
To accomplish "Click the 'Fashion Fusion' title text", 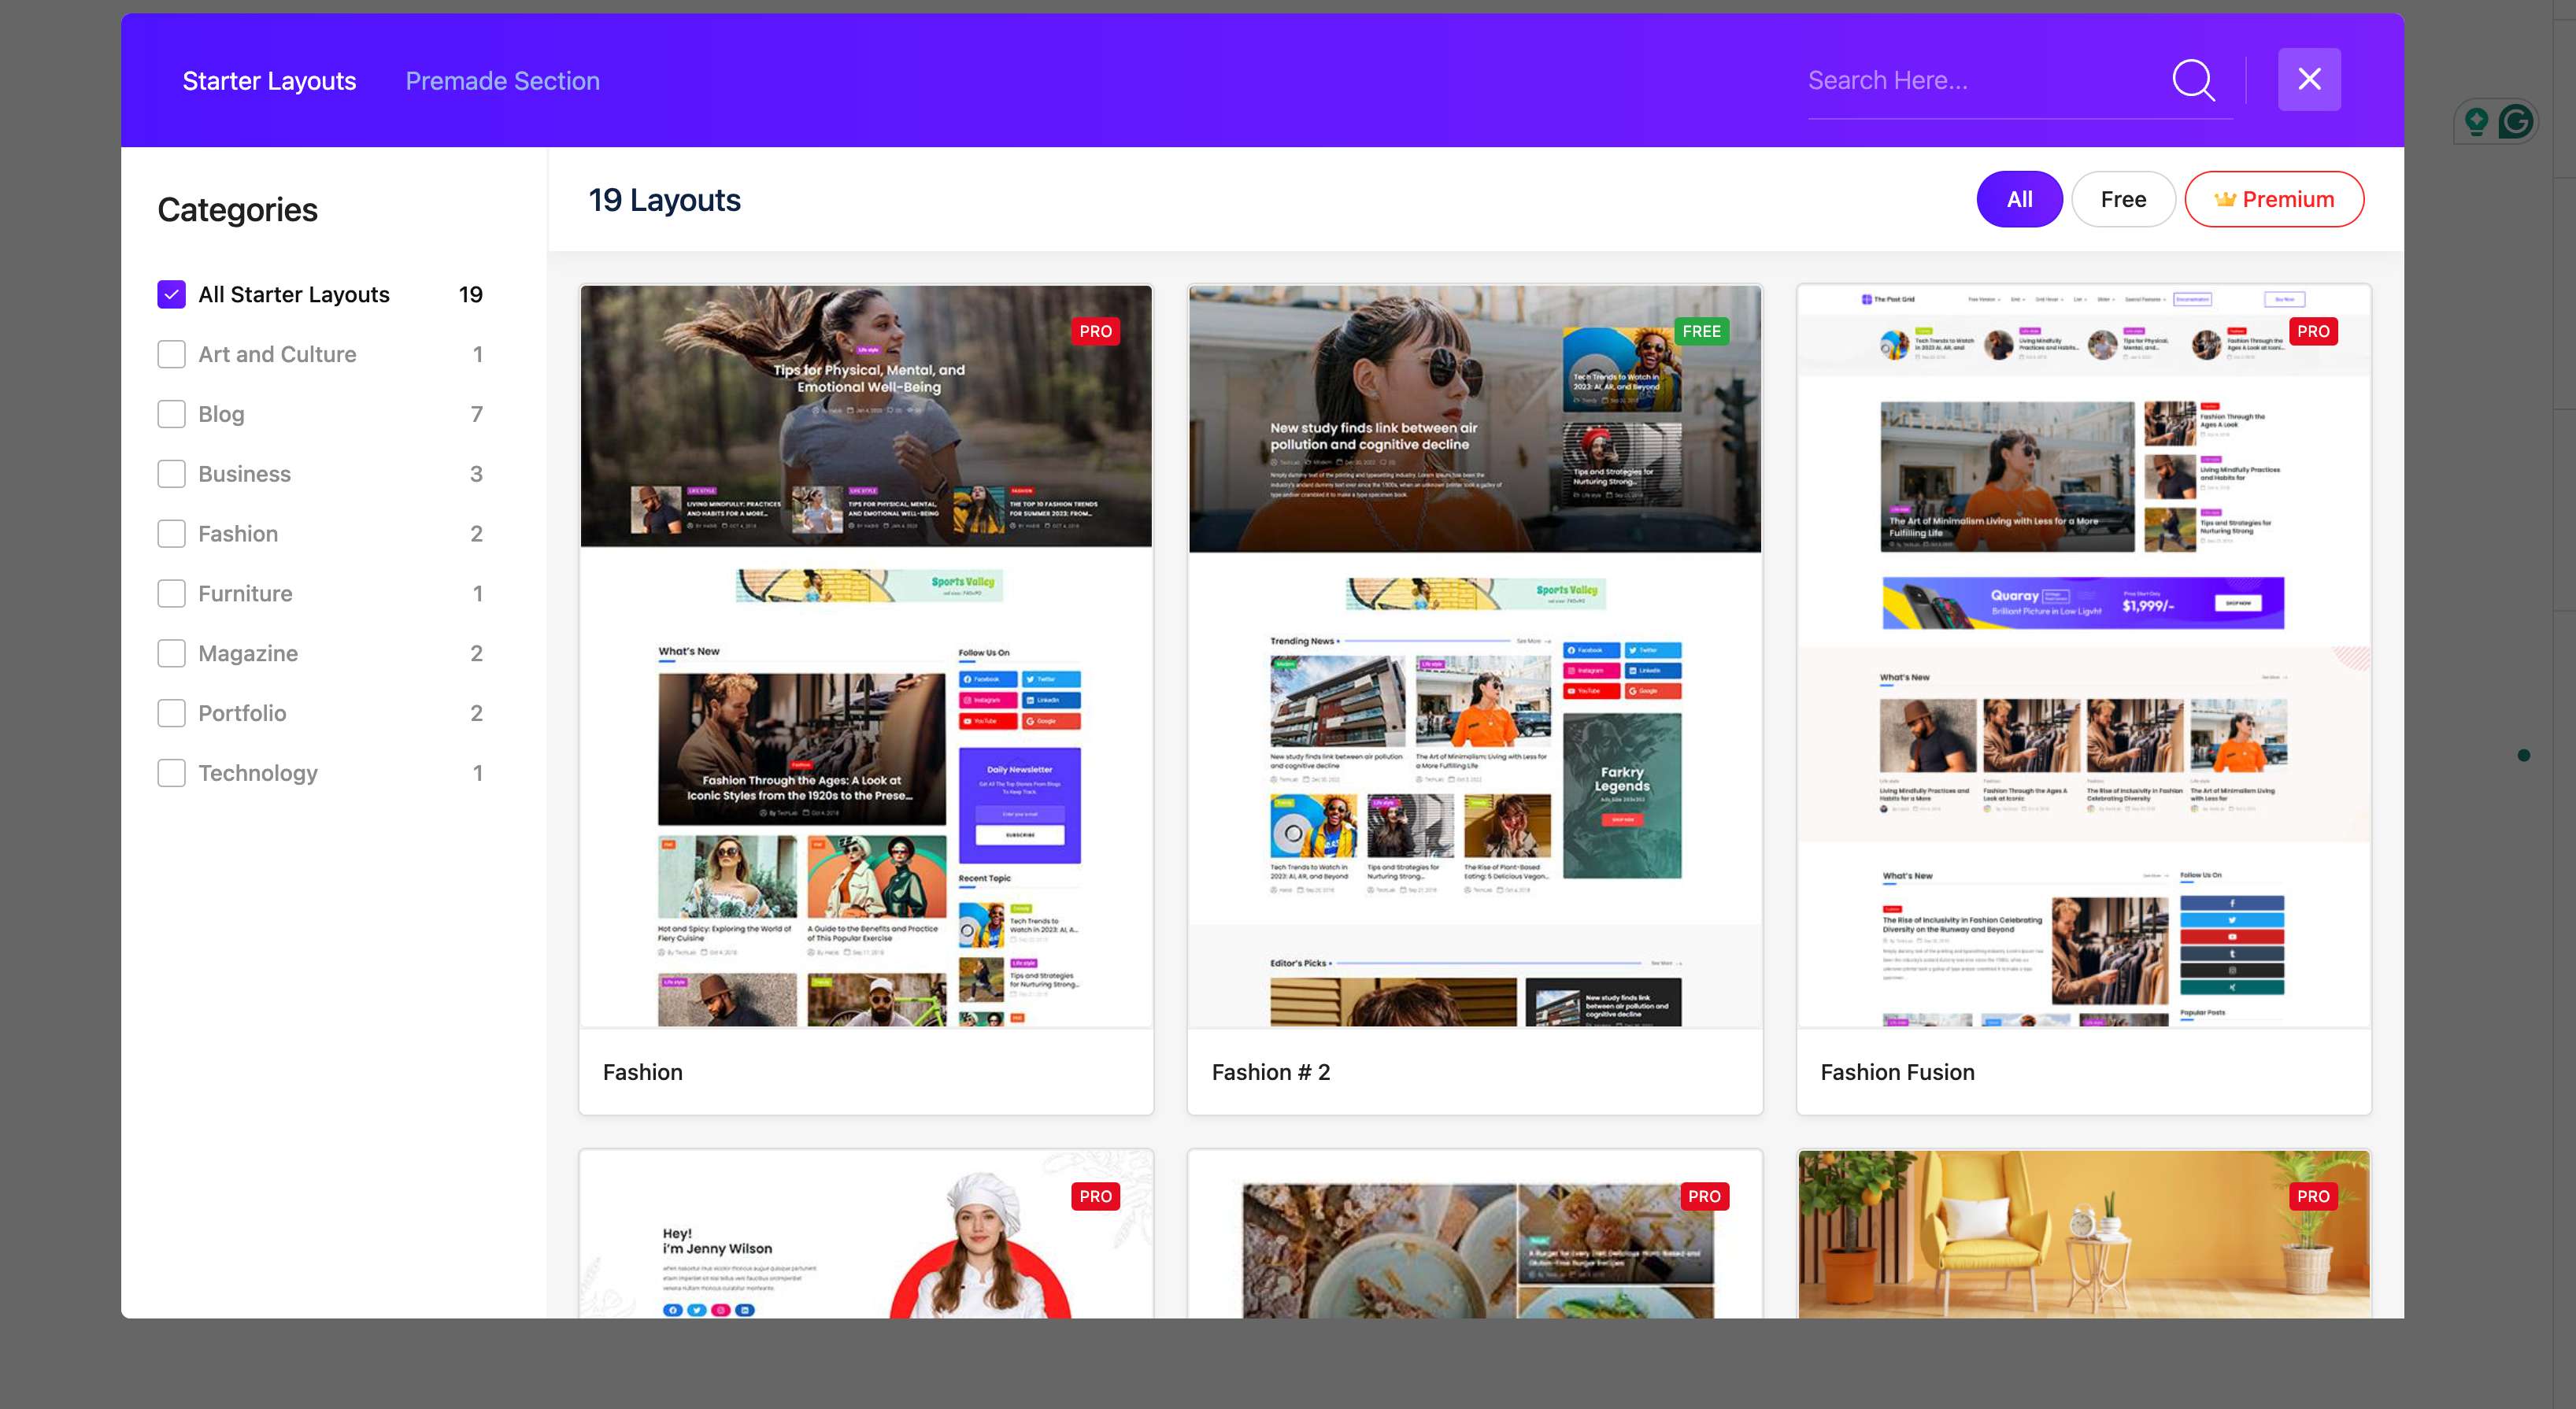I will [x=1897, y=1072].
